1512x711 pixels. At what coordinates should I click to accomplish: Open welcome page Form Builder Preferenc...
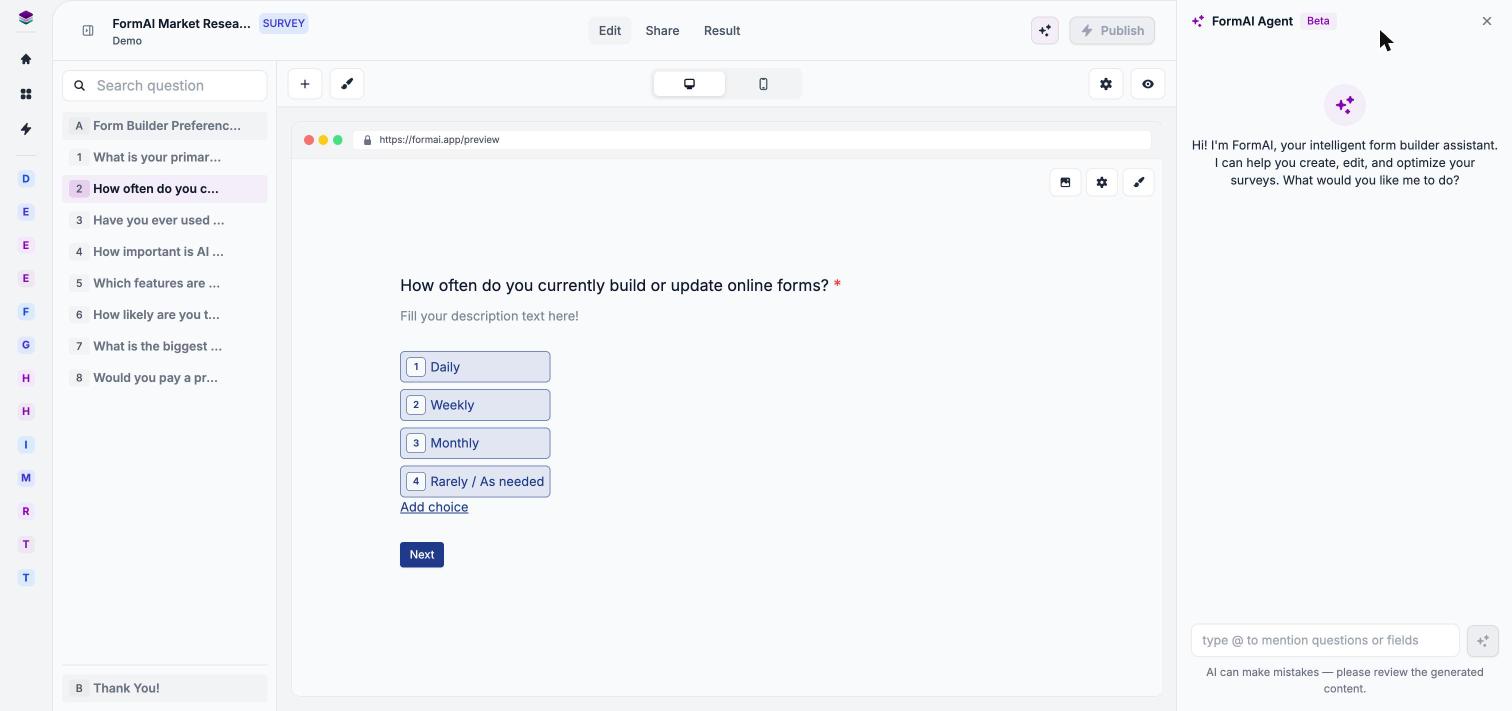coord(165,126)
